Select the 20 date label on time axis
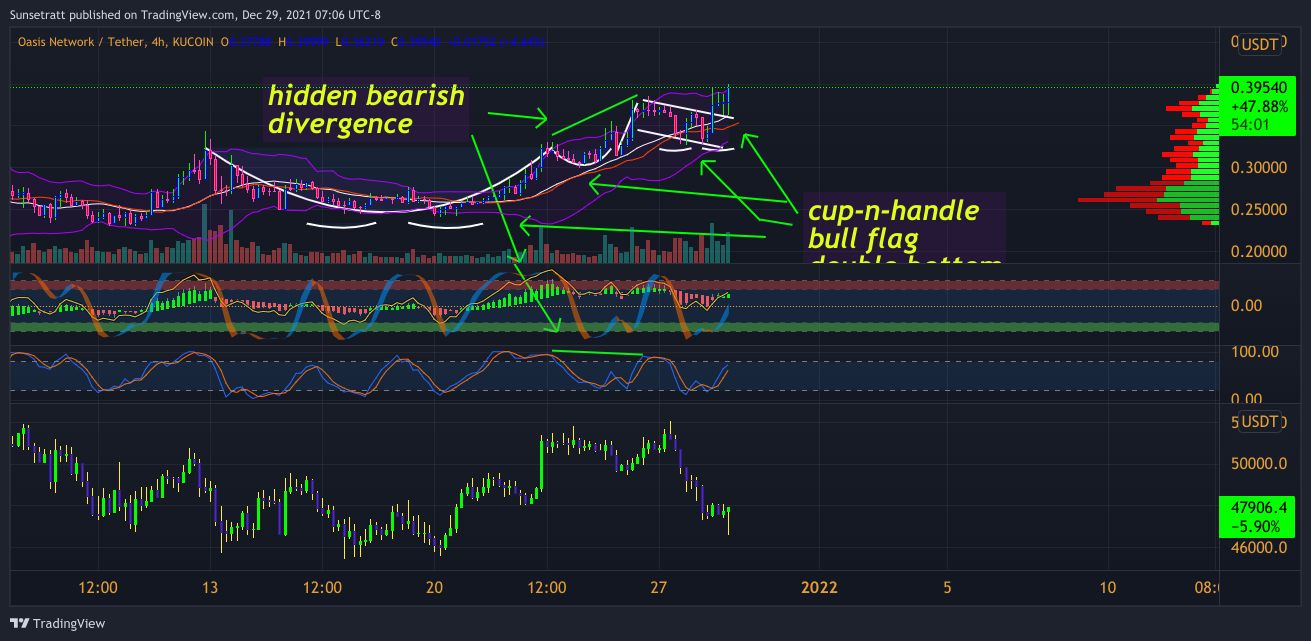1311x641 pixels. point(434,587)
